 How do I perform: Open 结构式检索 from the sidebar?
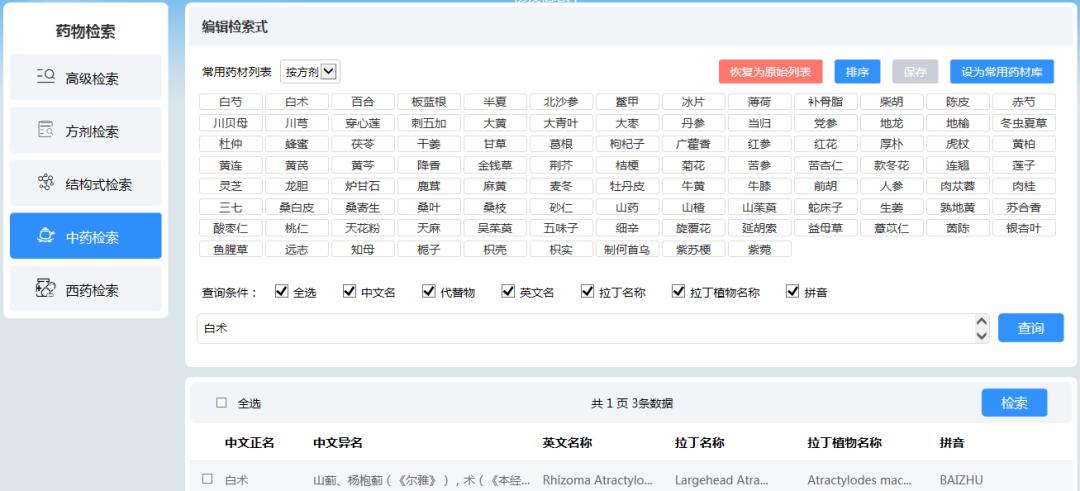pos(85,184)
